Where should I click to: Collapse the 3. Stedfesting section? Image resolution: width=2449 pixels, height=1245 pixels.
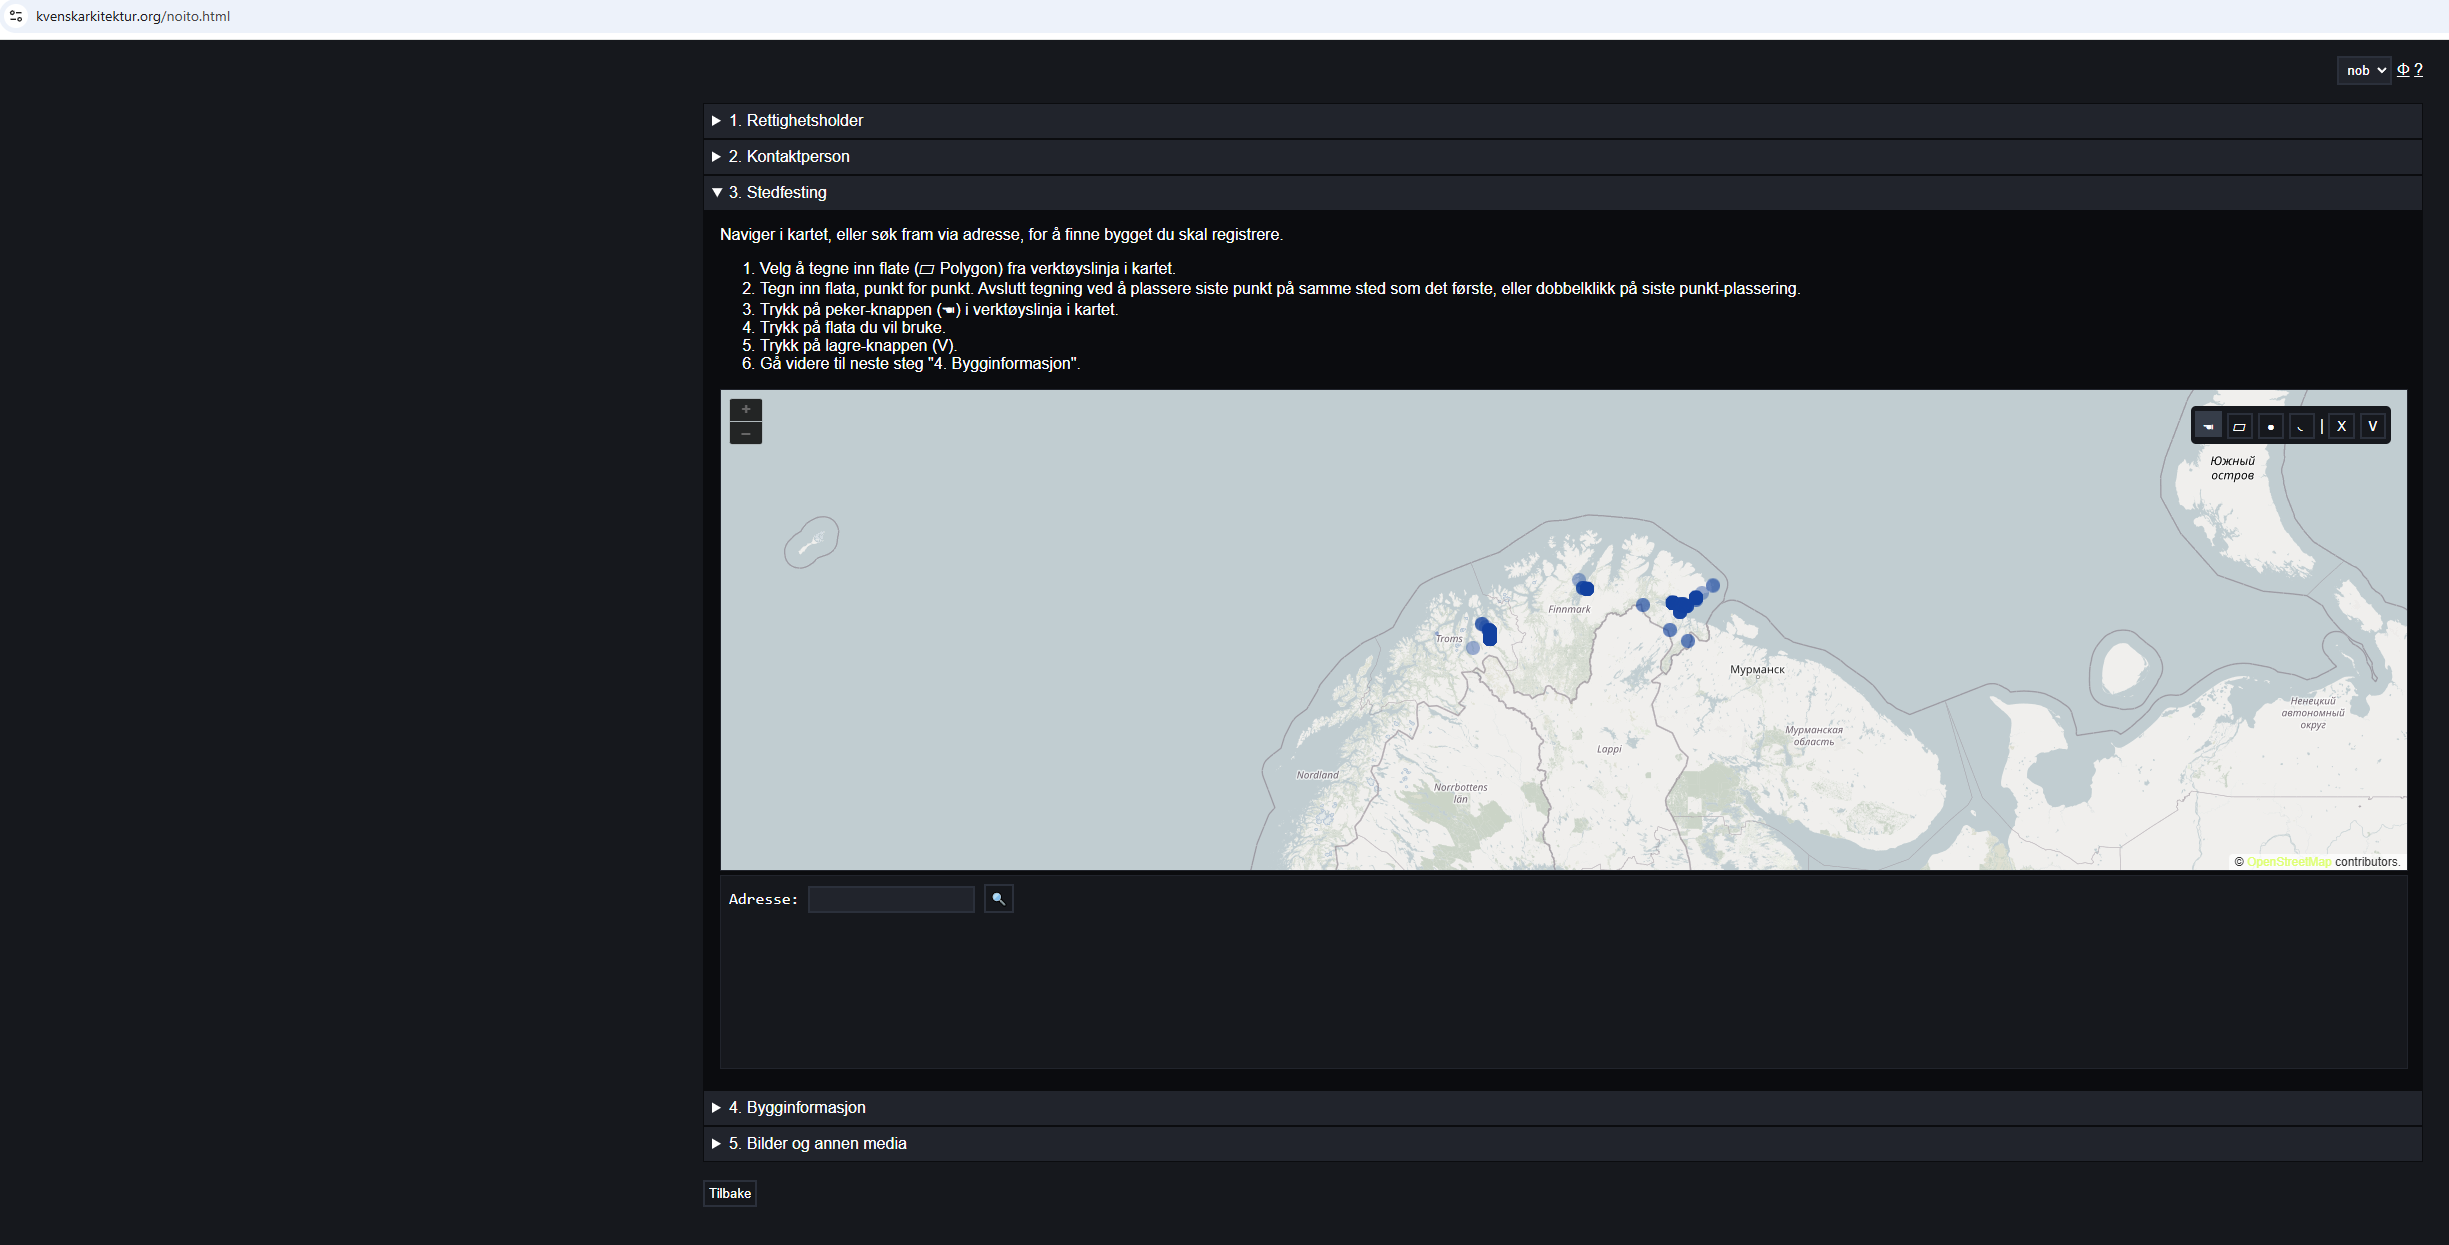point(786,193)
